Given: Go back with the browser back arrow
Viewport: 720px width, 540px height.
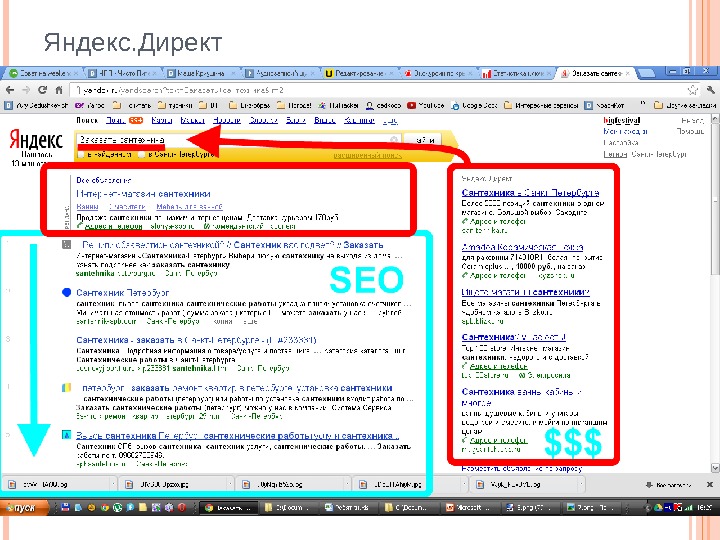Looking at the screenshot, I should (11, 90).
